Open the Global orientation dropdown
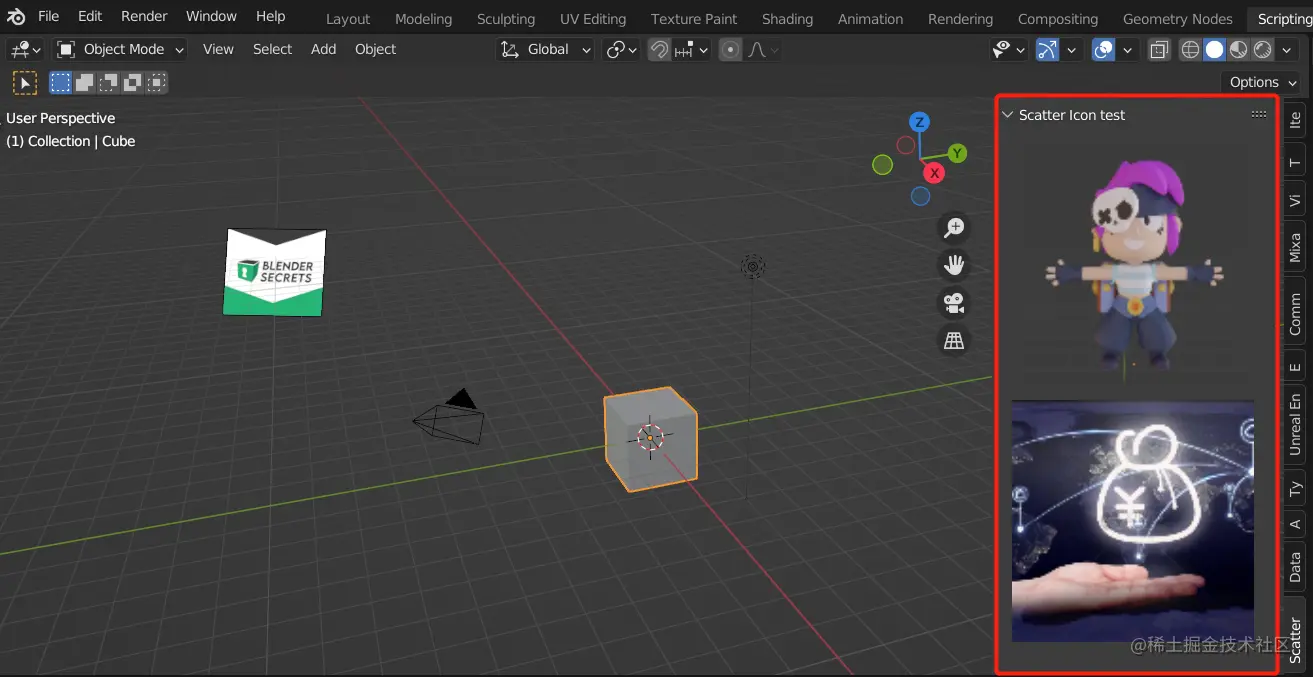Screen dimensions: 1313x677 [x=545, y=49]
